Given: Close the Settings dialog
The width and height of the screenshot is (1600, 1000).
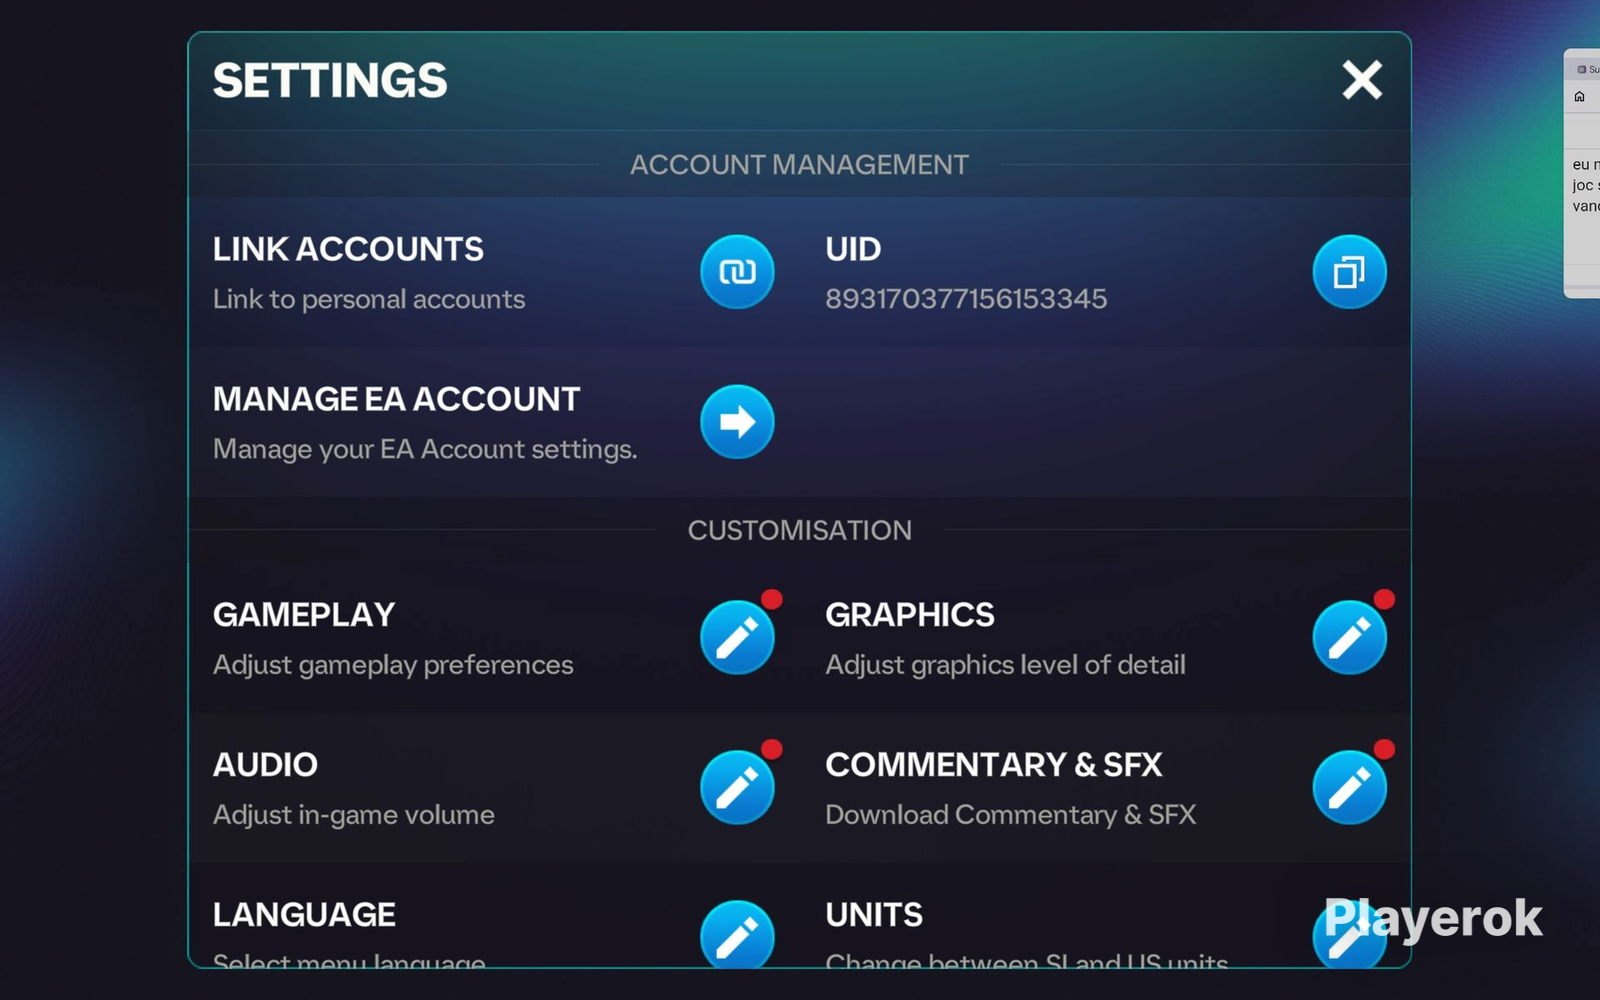Looking at the screenshot, I should [1362, 80].
